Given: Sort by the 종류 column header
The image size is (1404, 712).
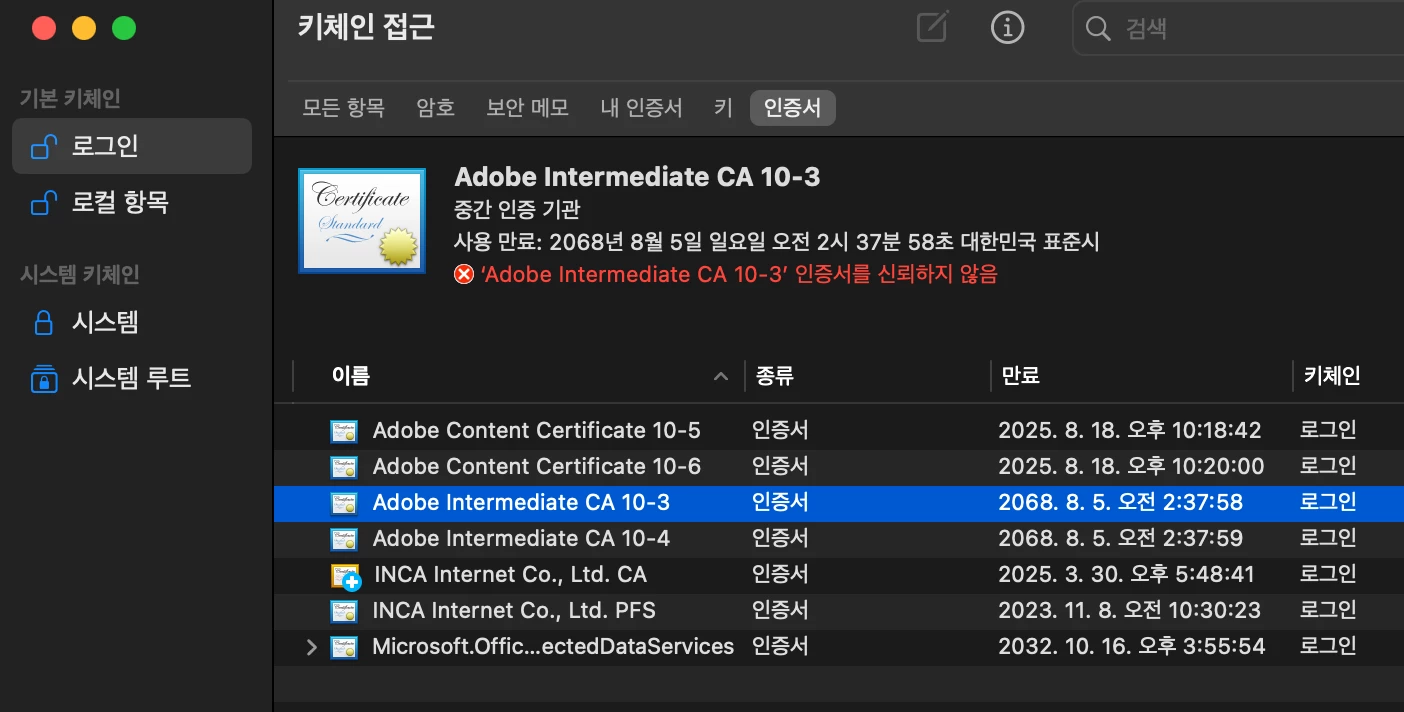Looking at the screenshot, I should click(774, 376).
